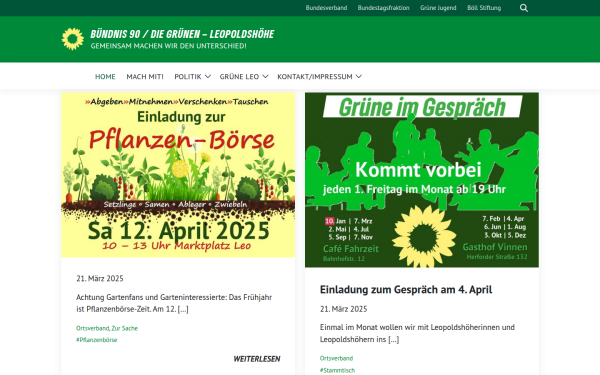Open article Einladung zum Gespräch am 4. April
This screenshot has width=600, height=375.
(406, 289)
